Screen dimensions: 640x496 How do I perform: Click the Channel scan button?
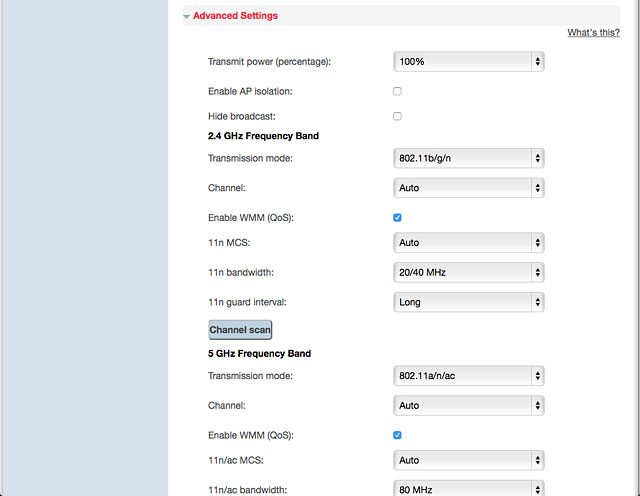point(240,330)
